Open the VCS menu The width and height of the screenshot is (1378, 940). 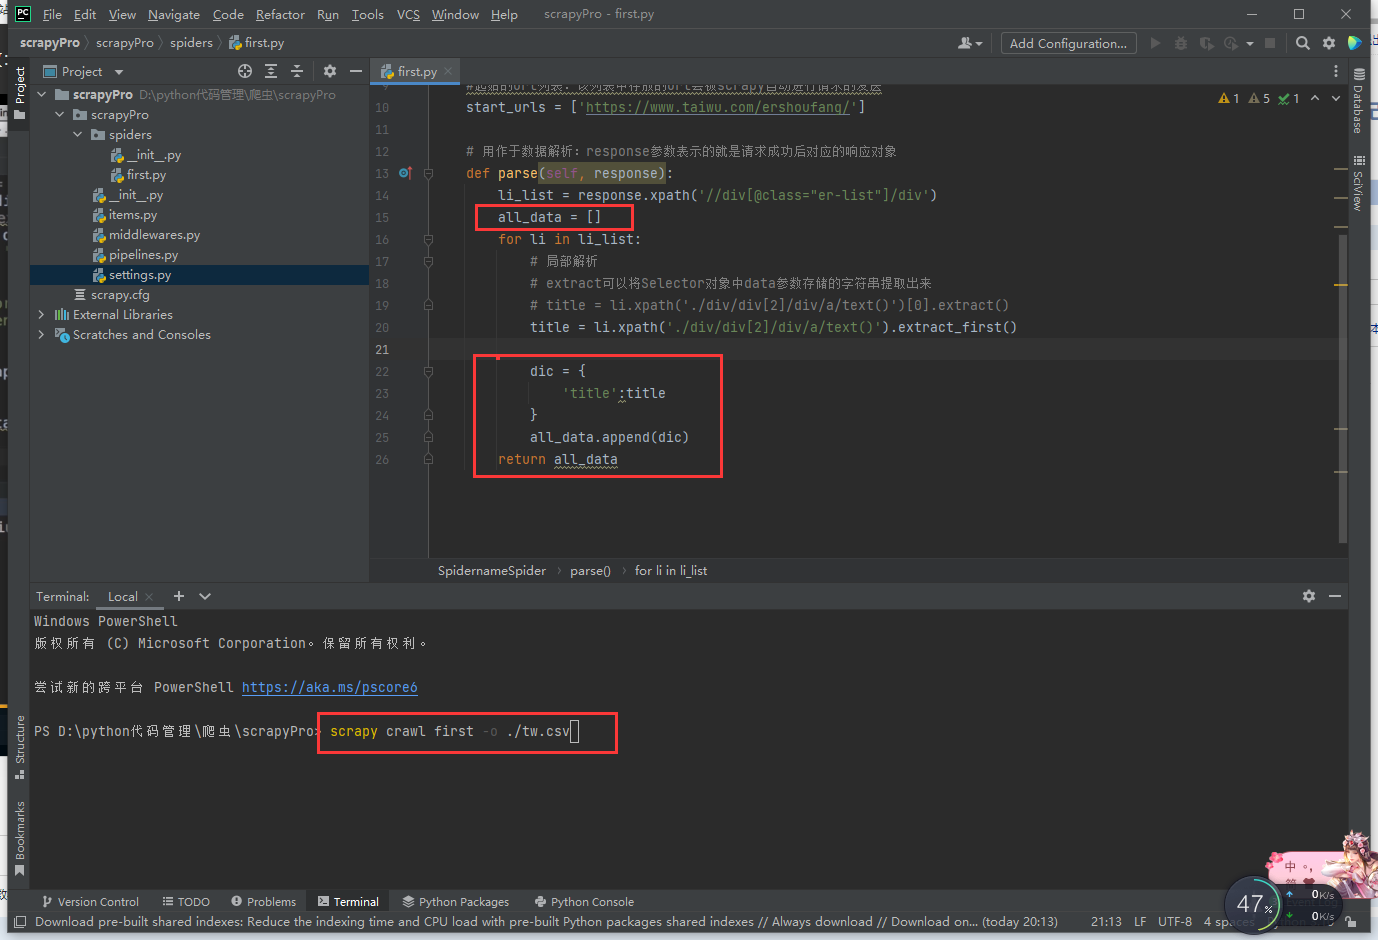click(408, 14)
